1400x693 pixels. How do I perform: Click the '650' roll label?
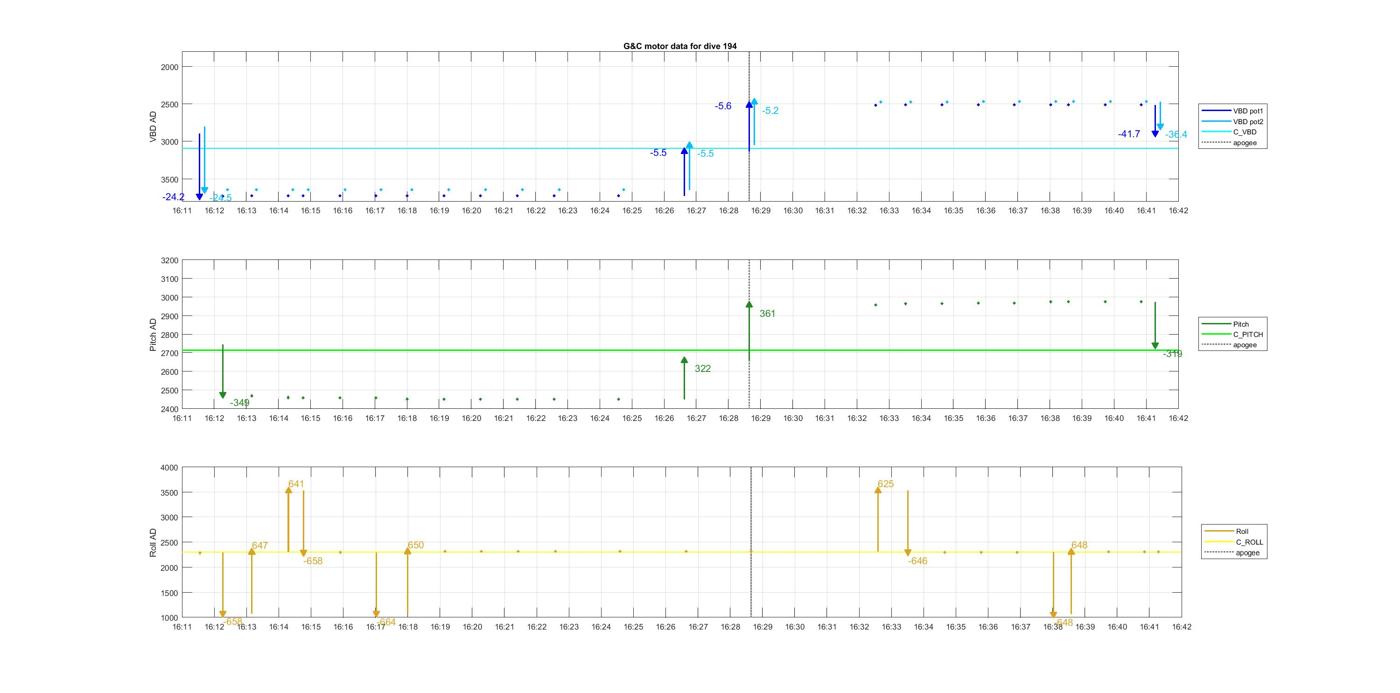(x=415, y=546)
